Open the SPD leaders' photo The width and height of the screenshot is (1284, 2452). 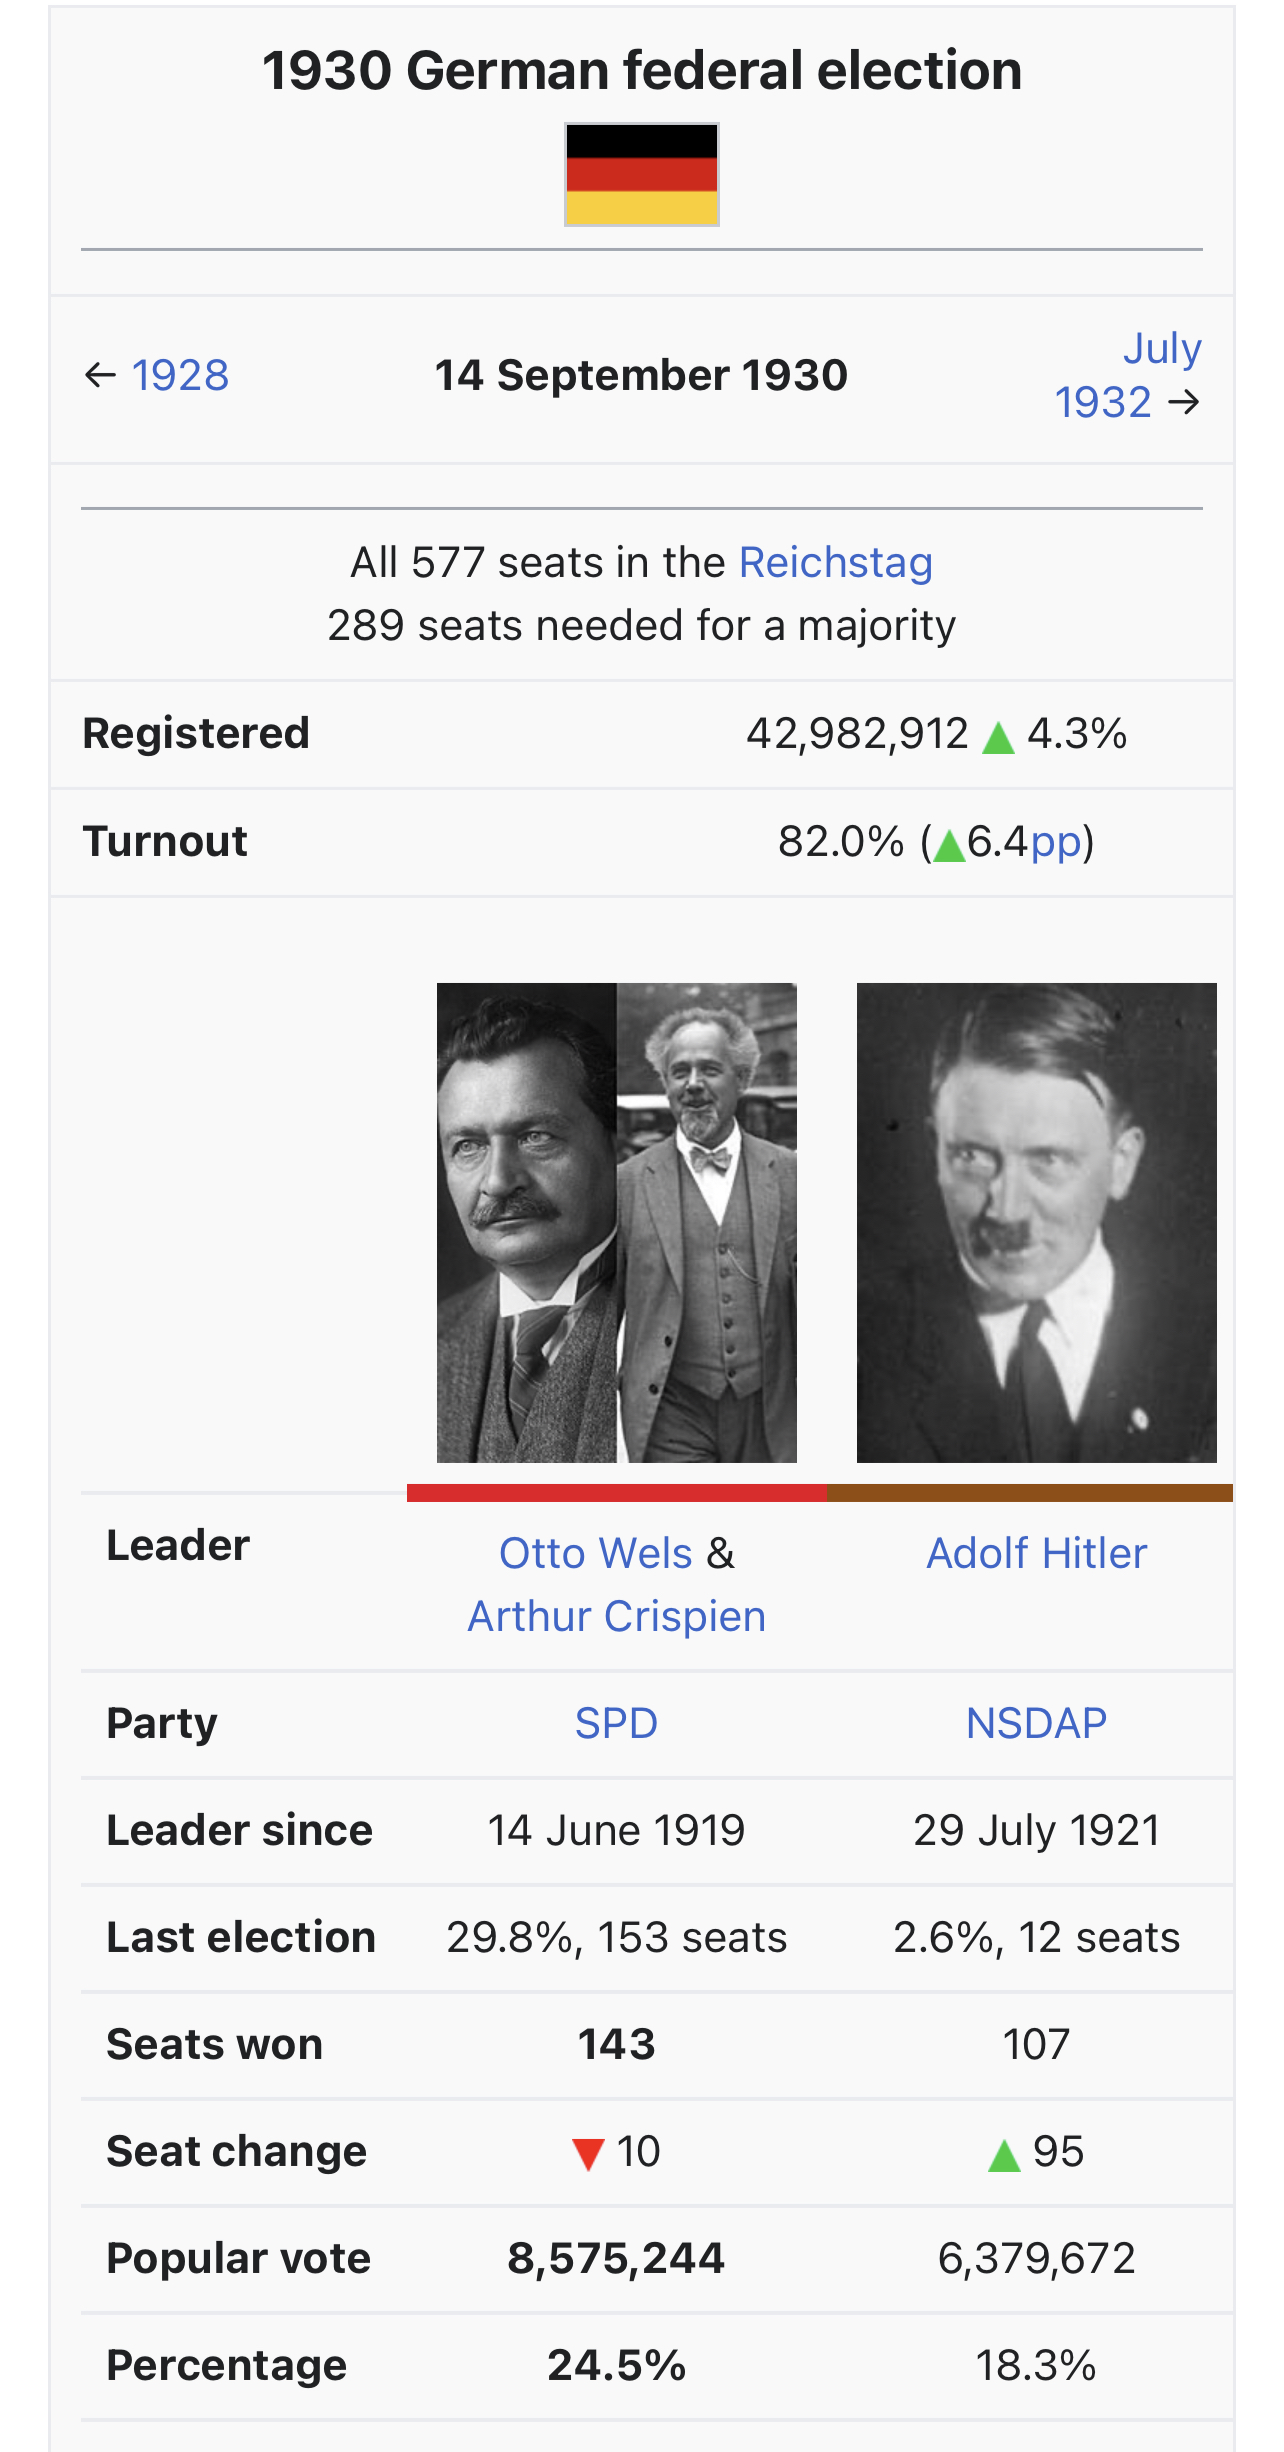617,1223
